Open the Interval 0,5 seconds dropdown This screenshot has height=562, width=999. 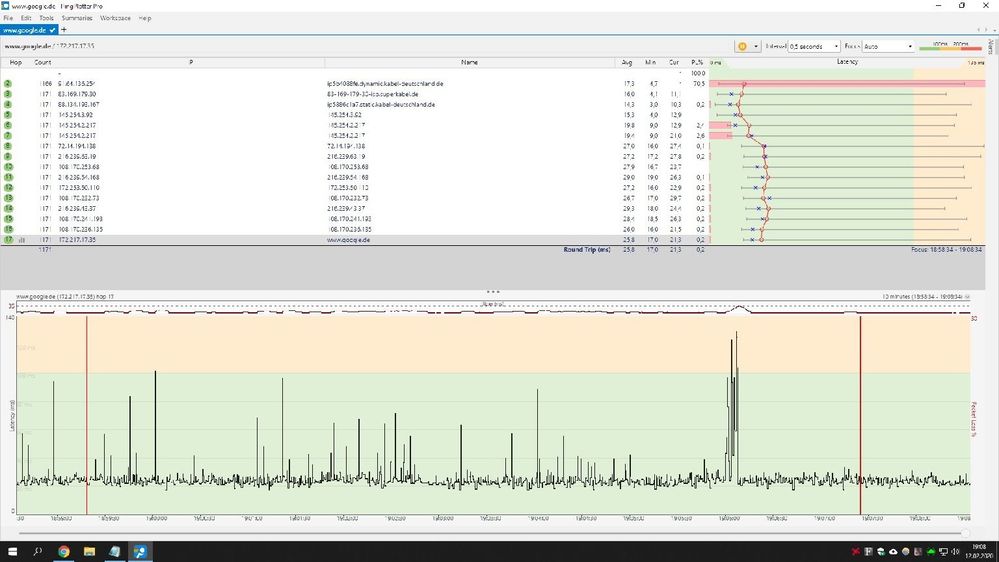click(814, 47)
